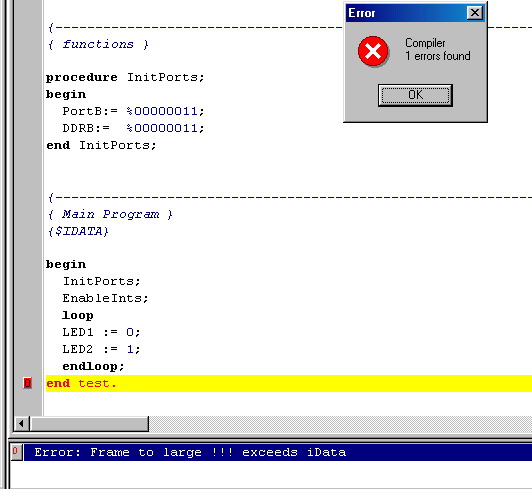The width and height of the screenshot is (532, 490).
Task: Click 'procedure InitPorts;' line
Action: 125,77
